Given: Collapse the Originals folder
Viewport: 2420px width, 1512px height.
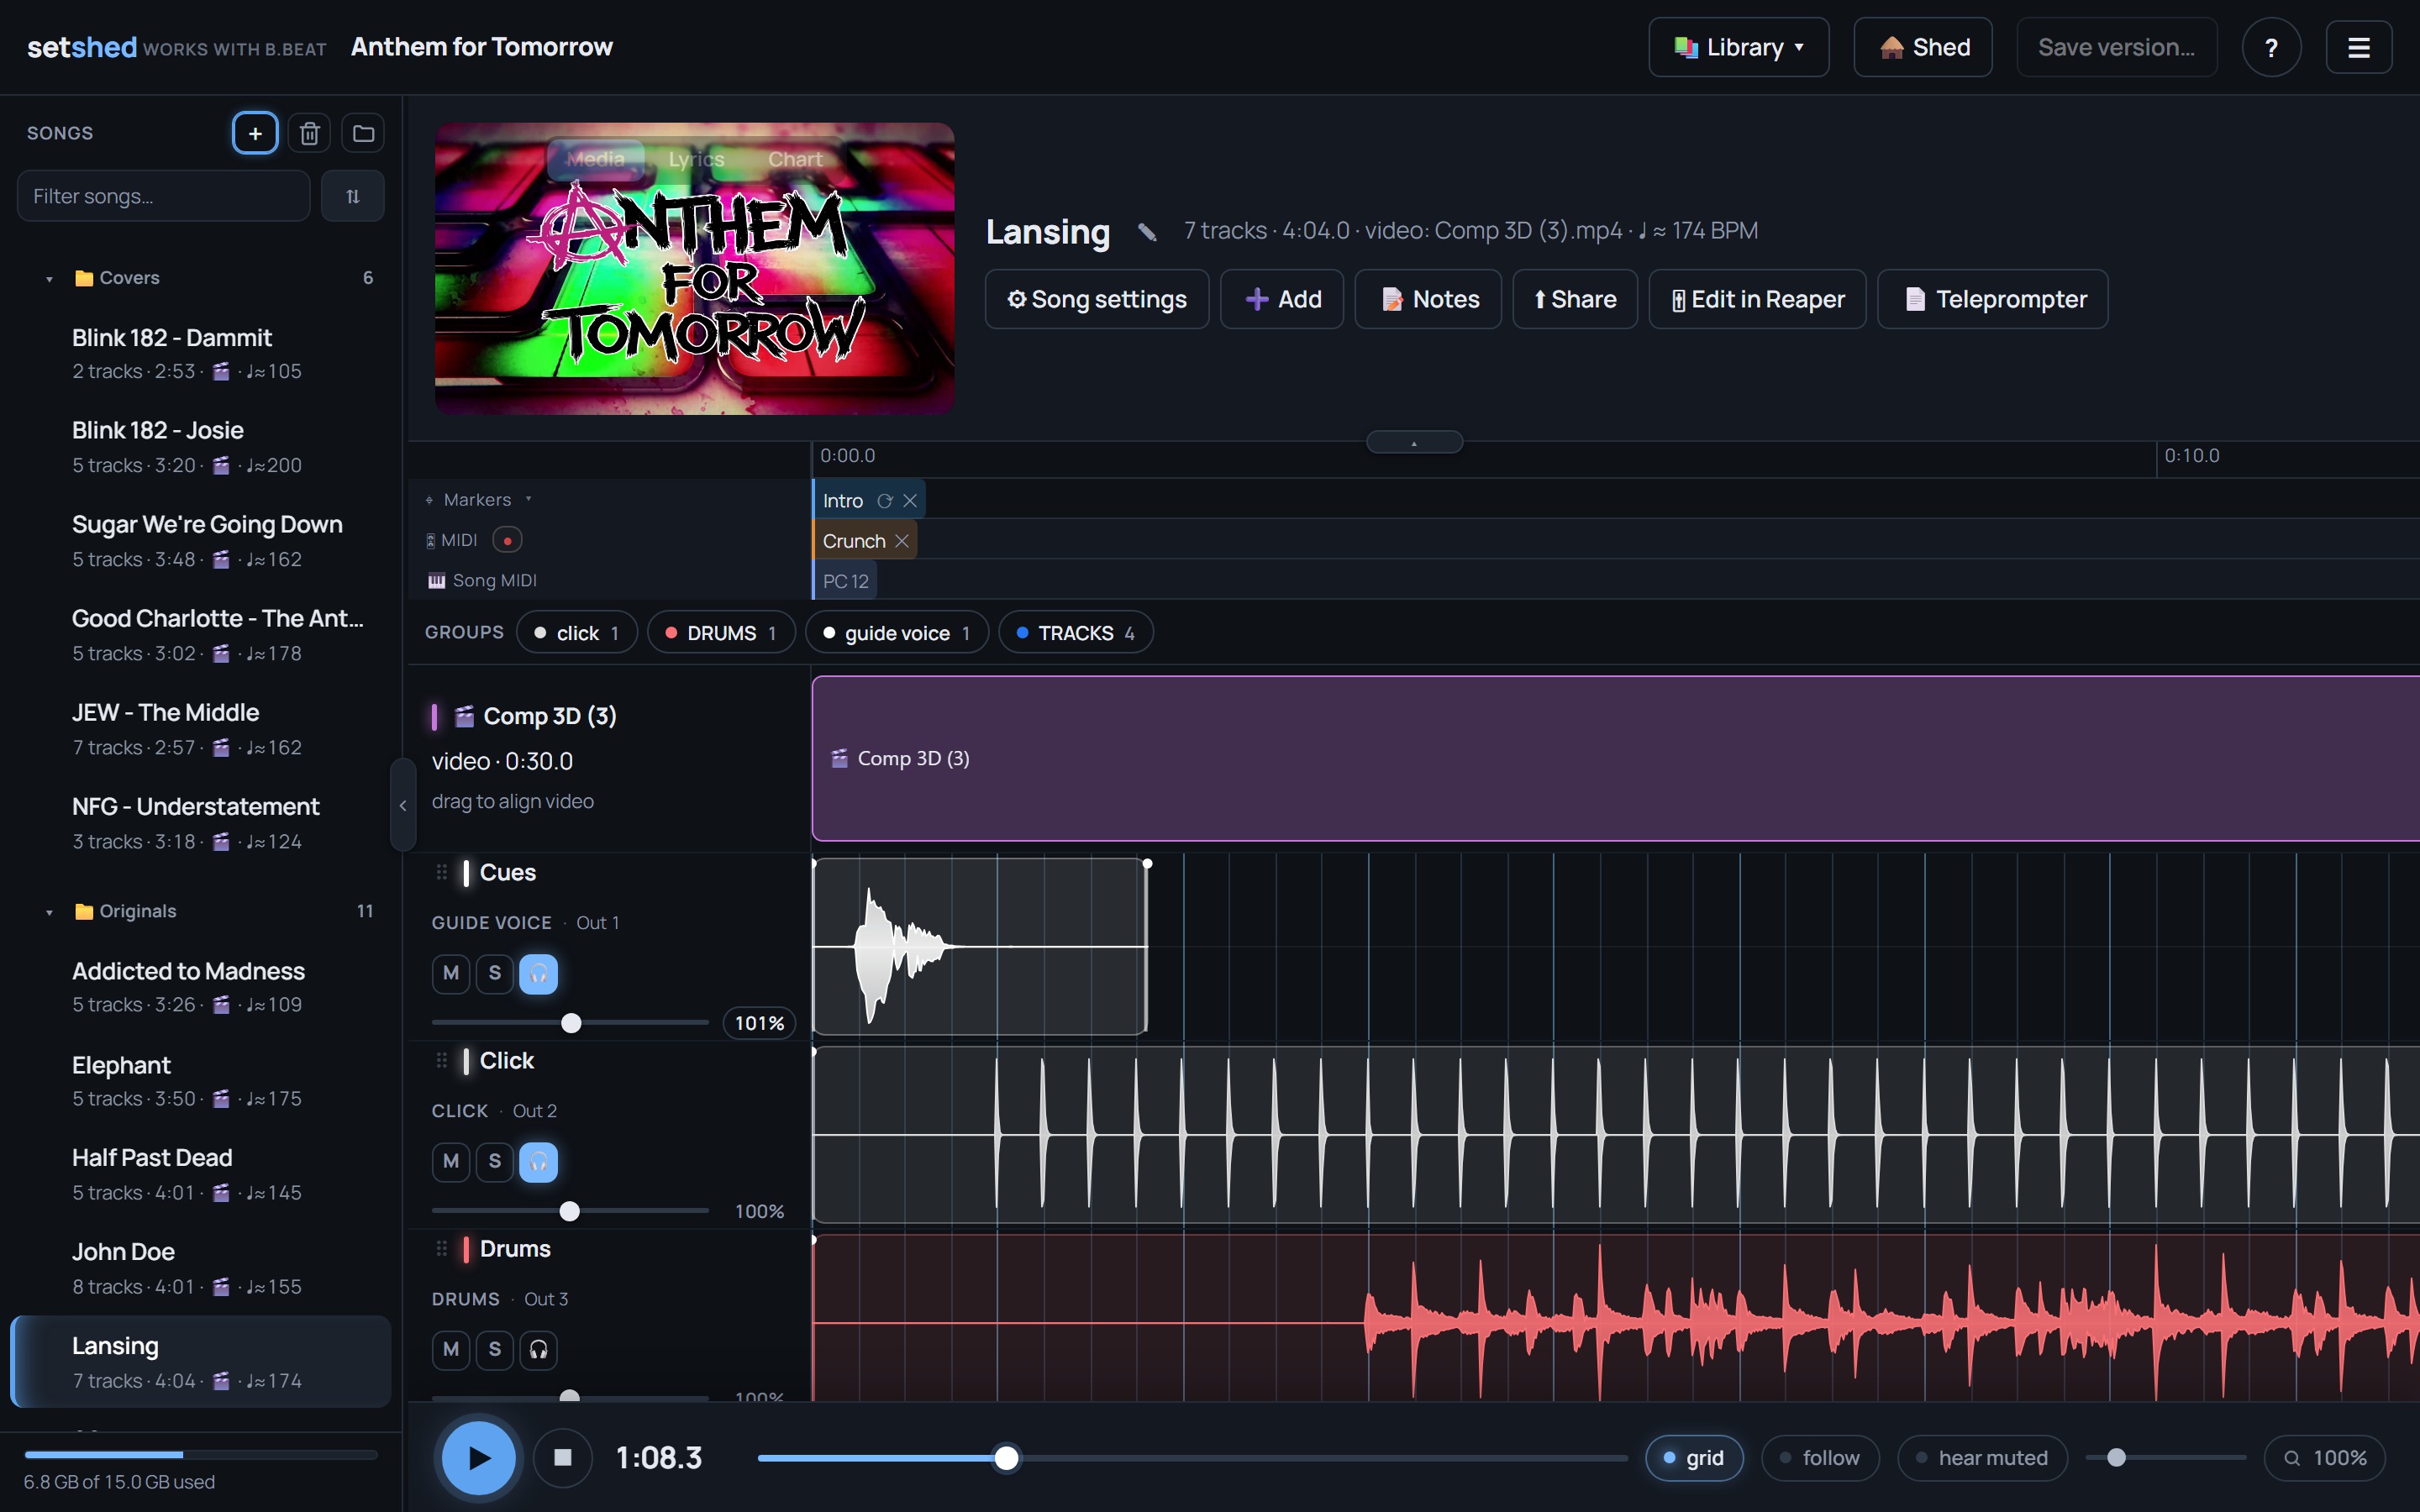Looking at the screenshot, I should [49, 912].
